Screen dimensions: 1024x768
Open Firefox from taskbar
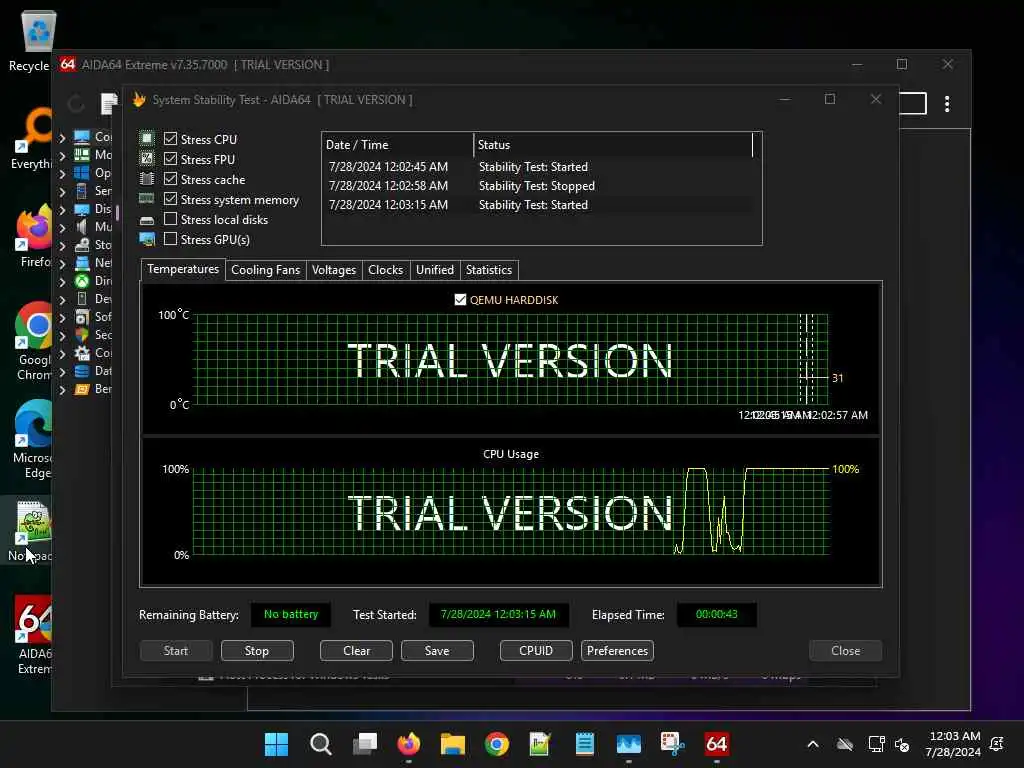click(409, 744)
